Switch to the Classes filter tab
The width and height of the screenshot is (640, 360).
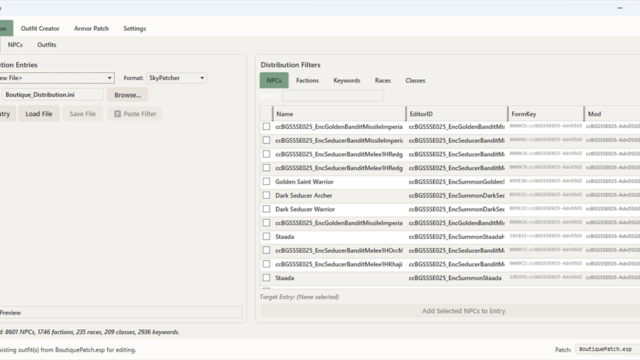415,80
